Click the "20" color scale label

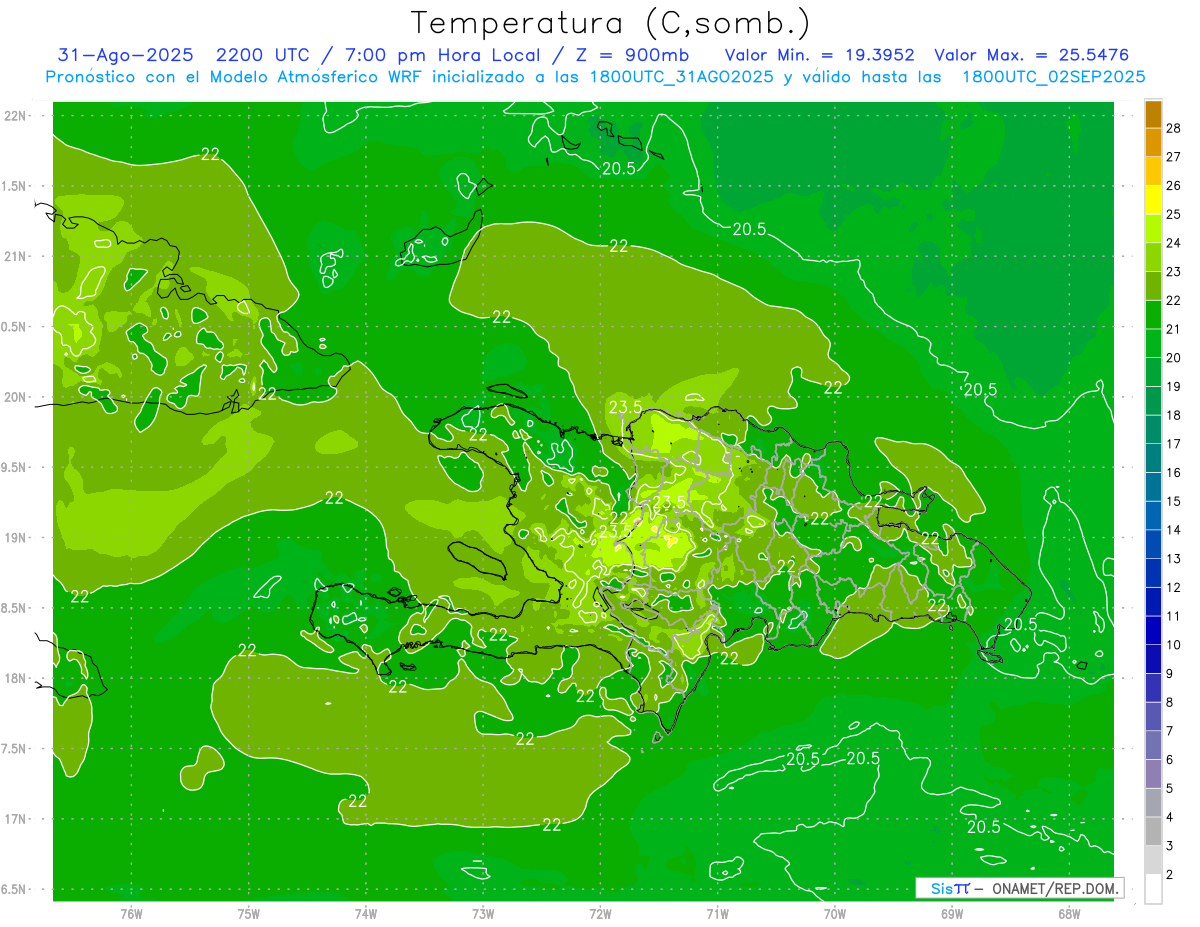tap(1175, 358)
